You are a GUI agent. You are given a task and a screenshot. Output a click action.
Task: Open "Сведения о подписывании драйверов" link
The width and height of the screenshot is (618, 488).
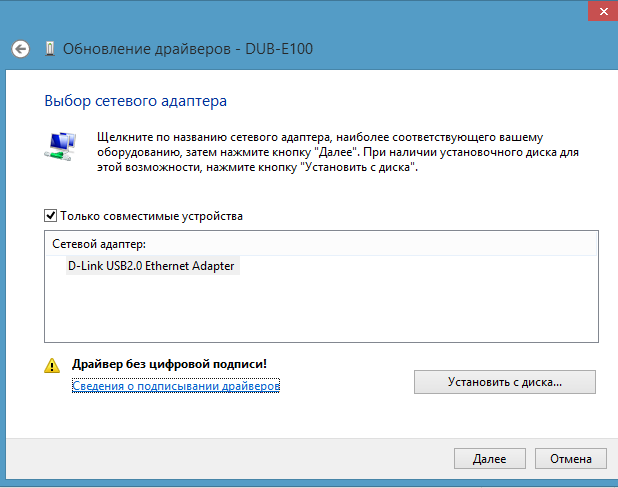pyautogui.click(x=176, y=385)
